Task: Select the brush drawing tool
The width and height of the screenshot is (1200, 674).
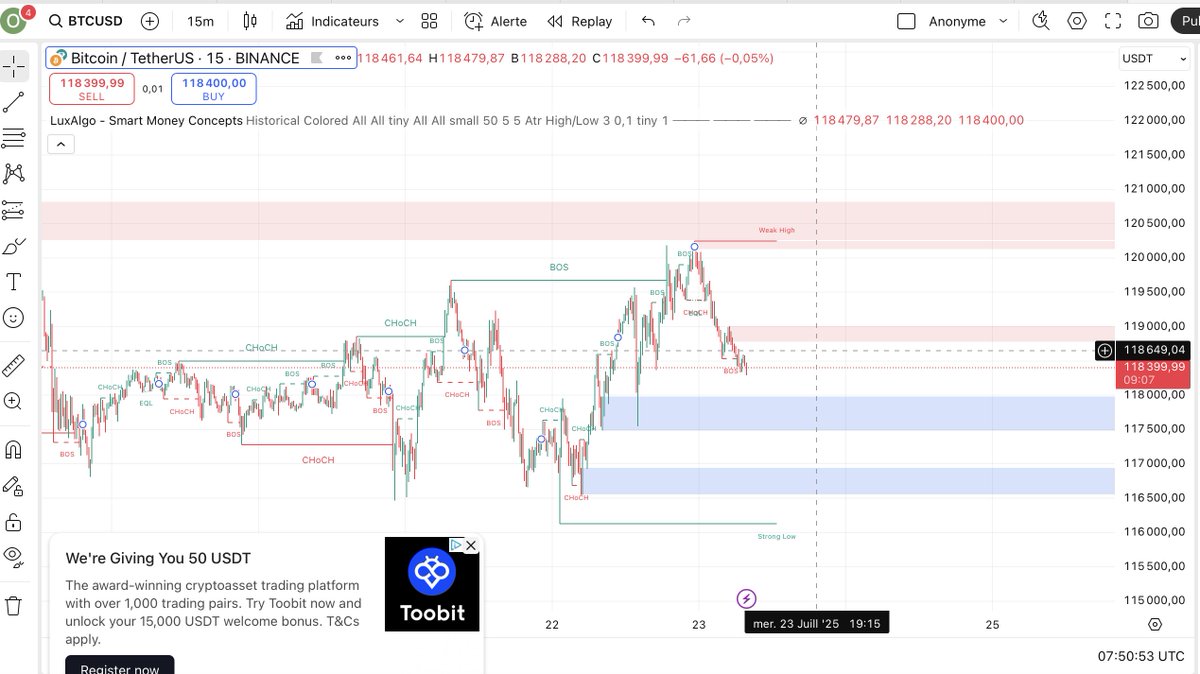Action: pos(14,246)
